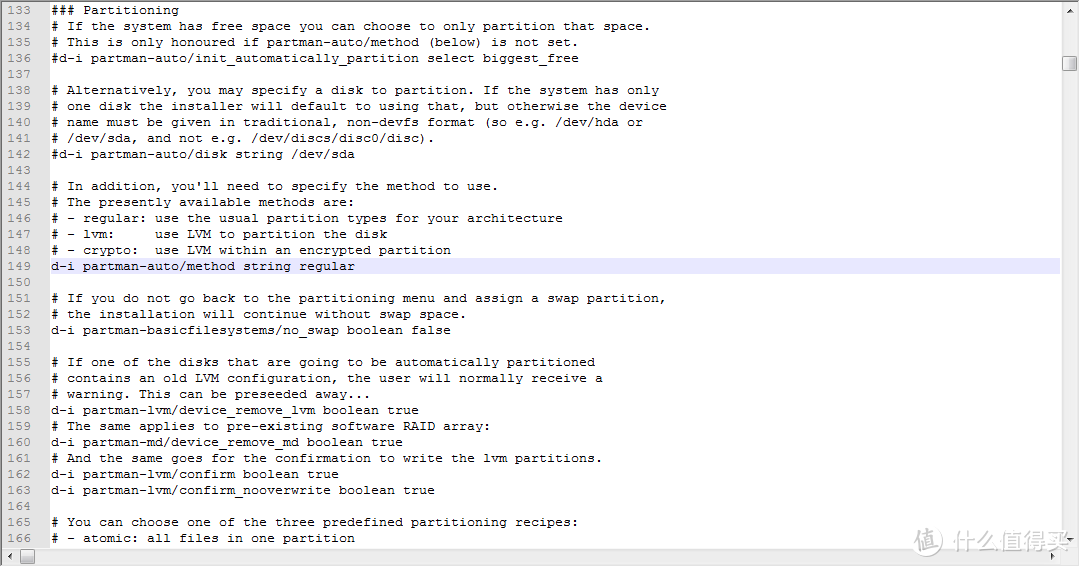Image resolution: width=1080 pixels, height=567 pixels.
Task: Place cursor on 'partman-auto/method string regular' line
Action: (202, 266)
